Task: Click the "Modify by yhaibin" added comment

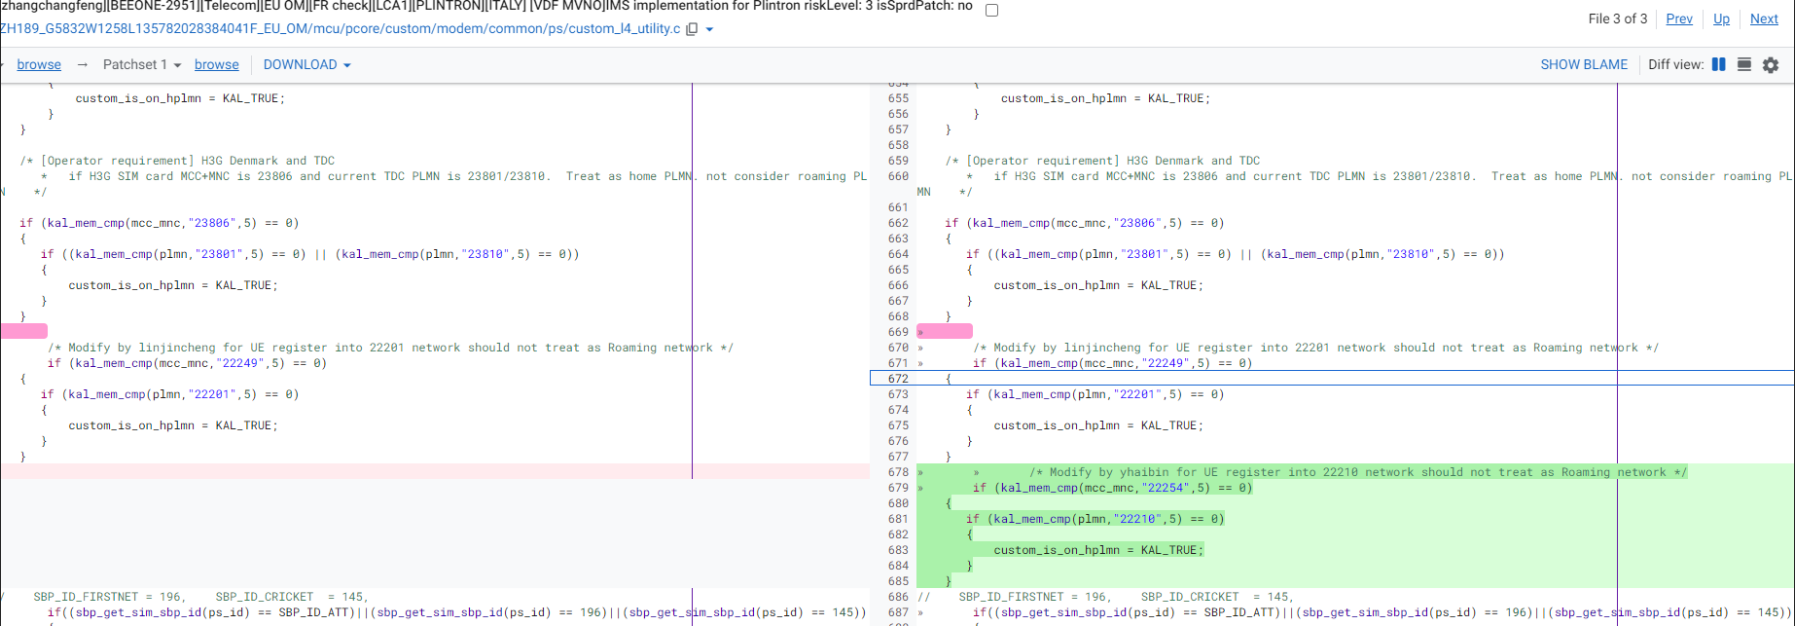Action: (1358, 472)
